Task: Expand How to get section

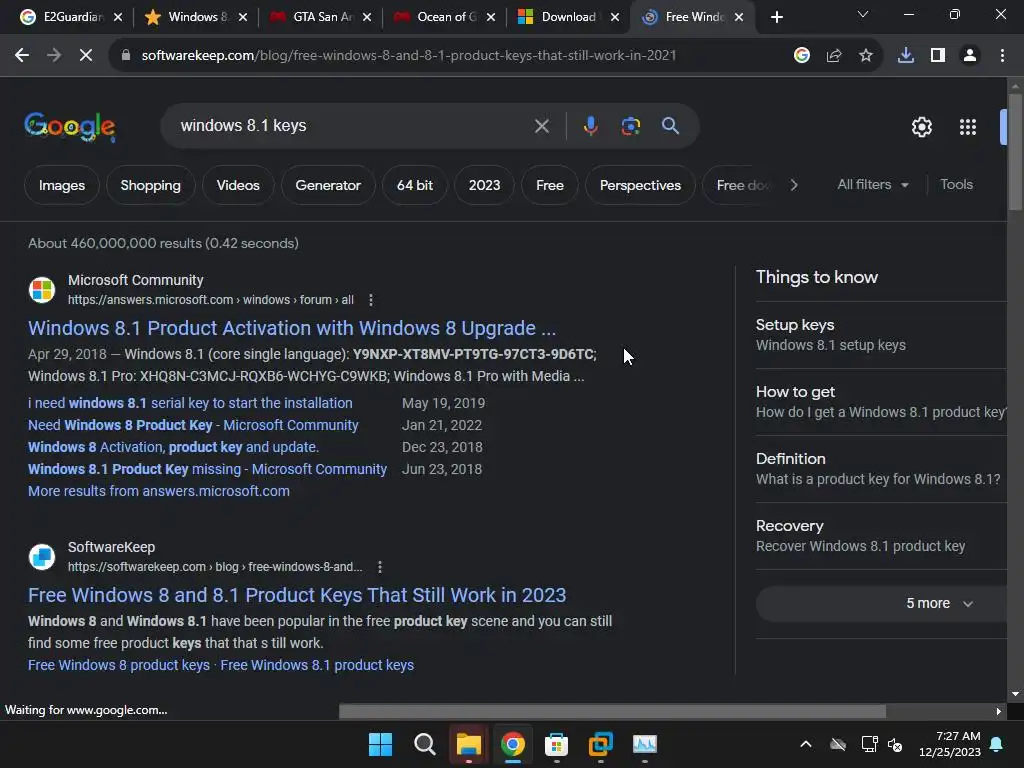Action: [880, 402]
